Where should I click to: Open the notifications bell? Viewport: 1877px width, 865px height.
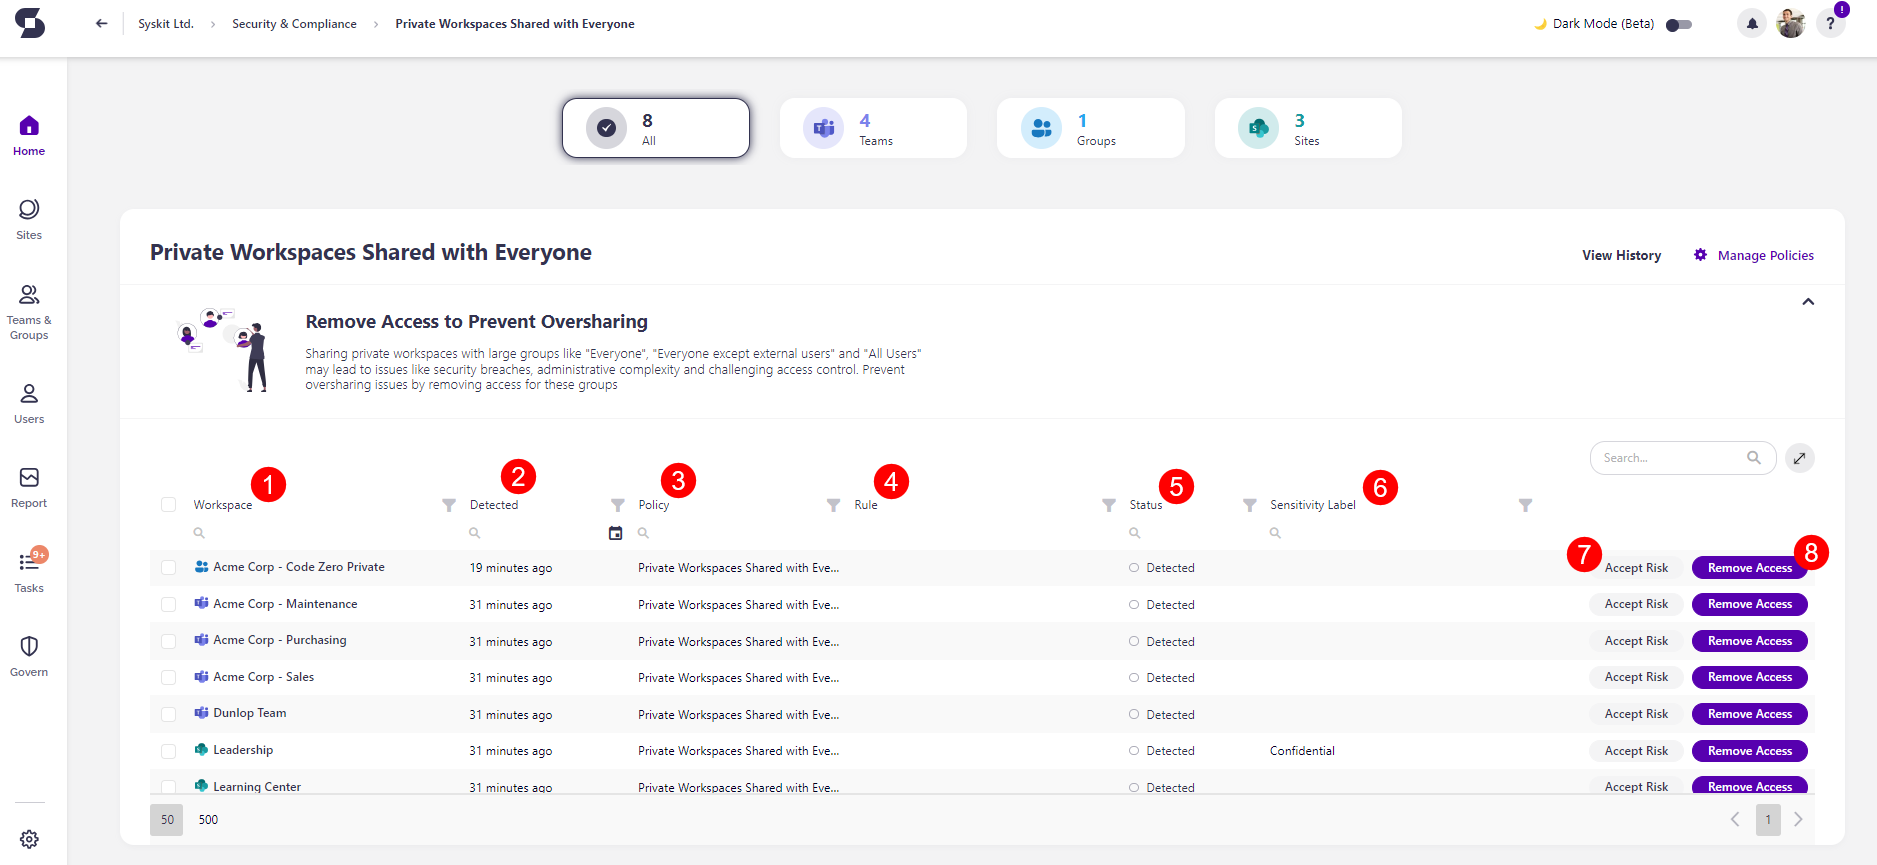coord(1751,23)
